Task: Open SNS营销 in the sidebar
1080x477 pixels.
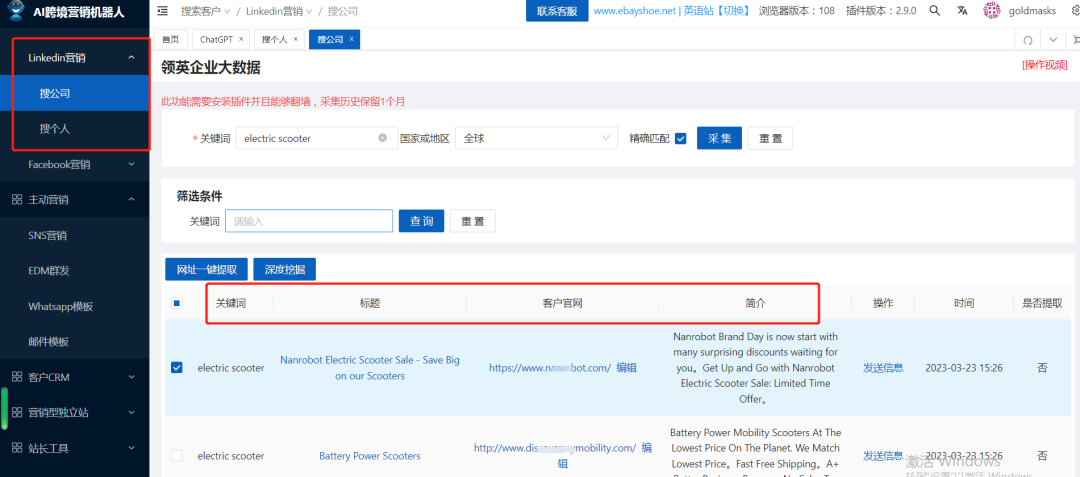Action: click(74, 235)
